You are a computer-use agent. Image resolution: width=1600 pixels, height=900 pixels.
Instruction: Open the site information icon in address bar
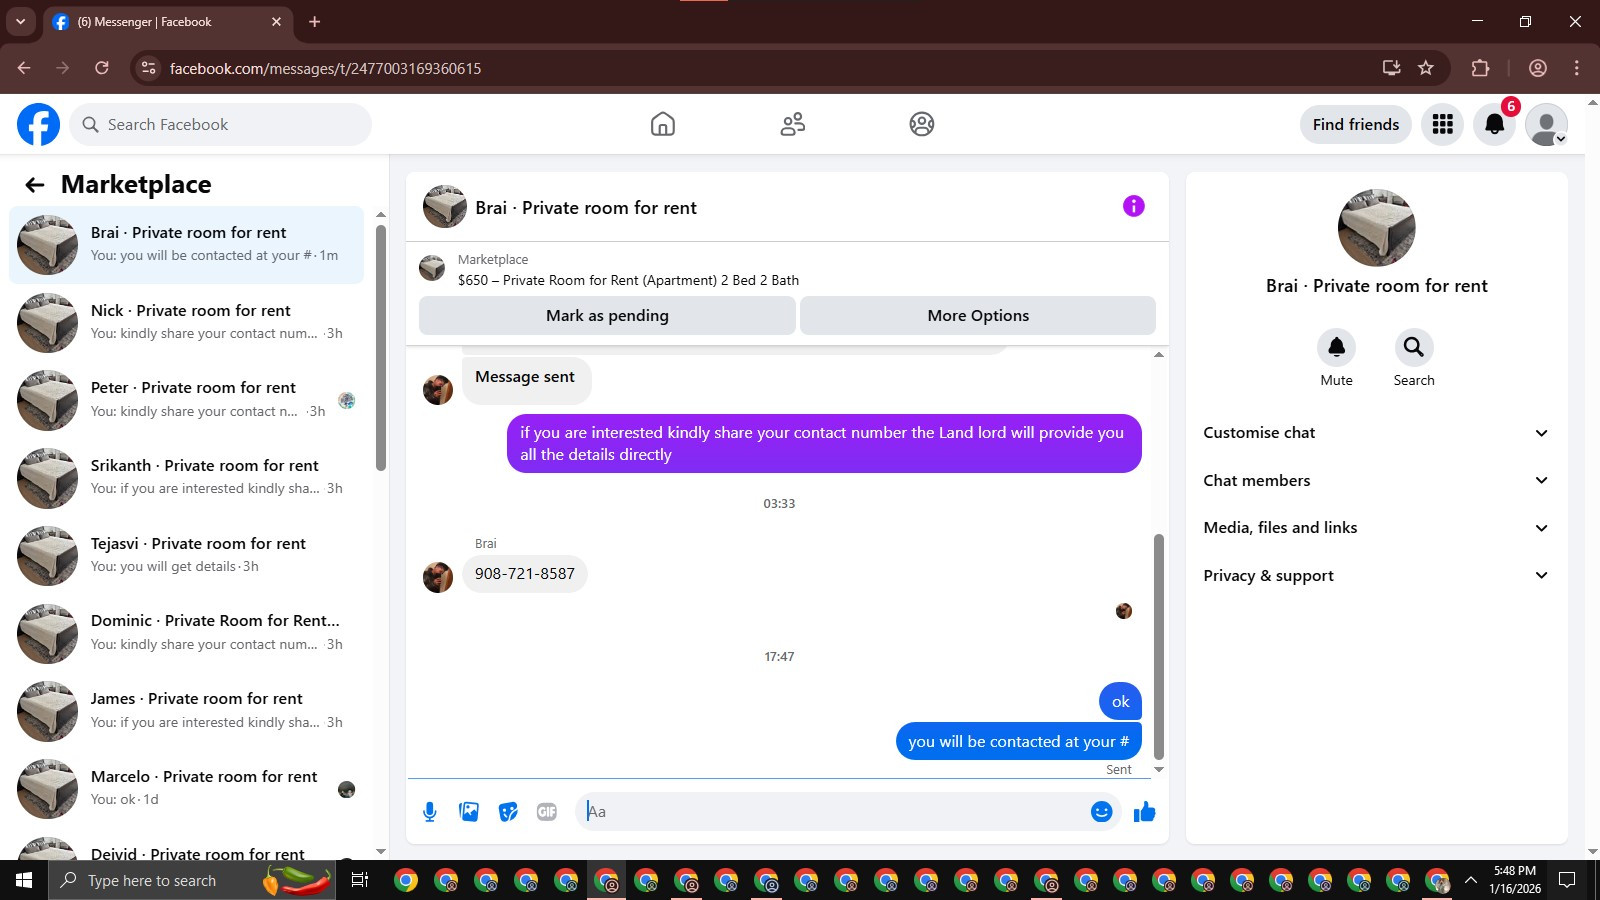click(149, 68)
